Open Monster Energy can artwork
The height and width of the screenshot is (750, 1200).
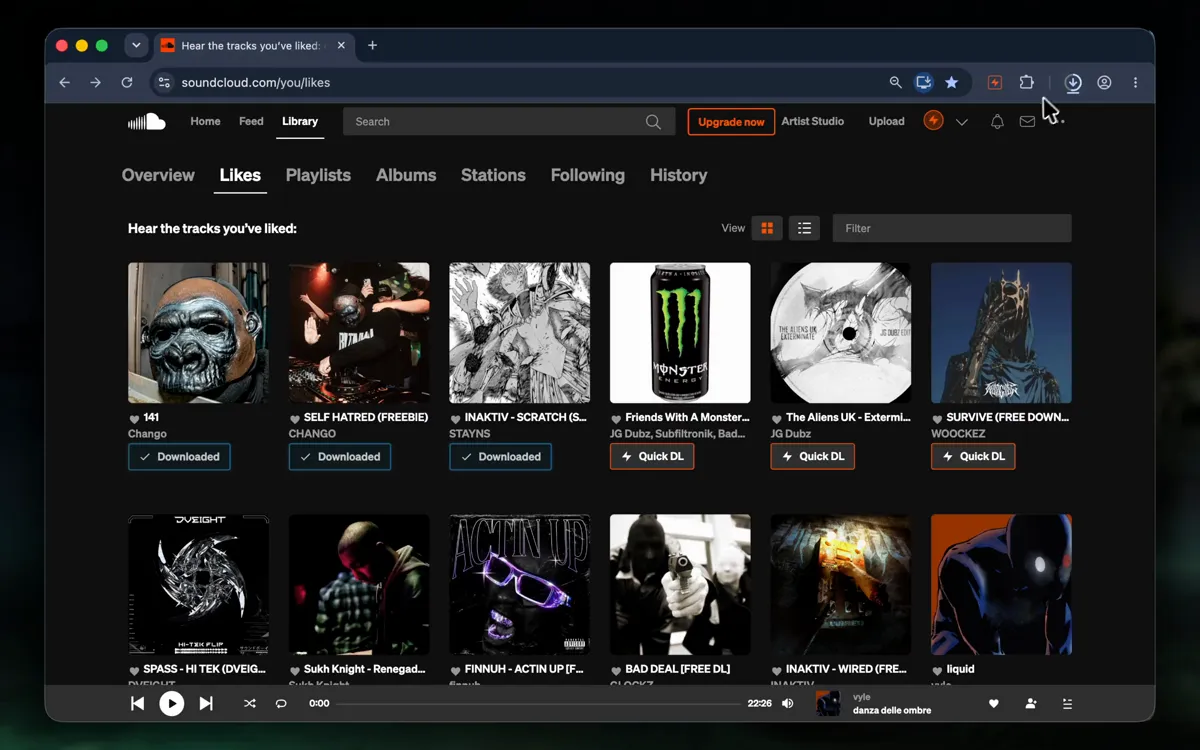point(680,333)
